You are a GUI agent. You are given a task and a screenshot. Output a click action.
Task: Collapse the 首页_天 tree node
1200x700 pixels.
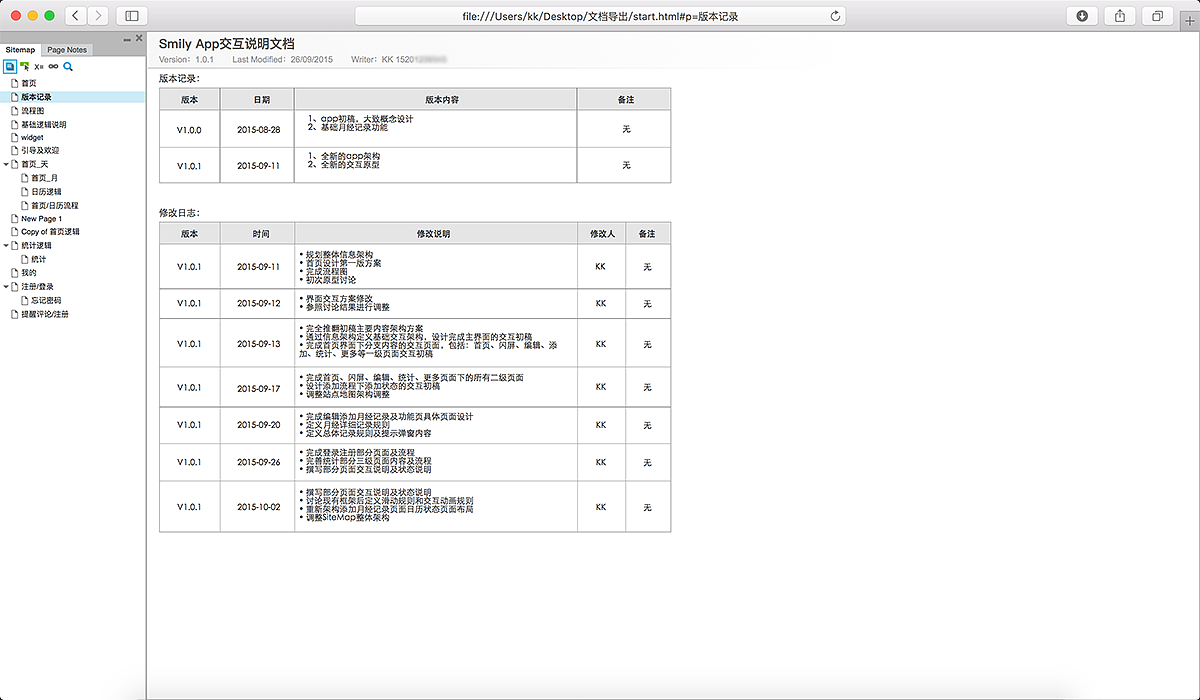[x=5, y=164]
